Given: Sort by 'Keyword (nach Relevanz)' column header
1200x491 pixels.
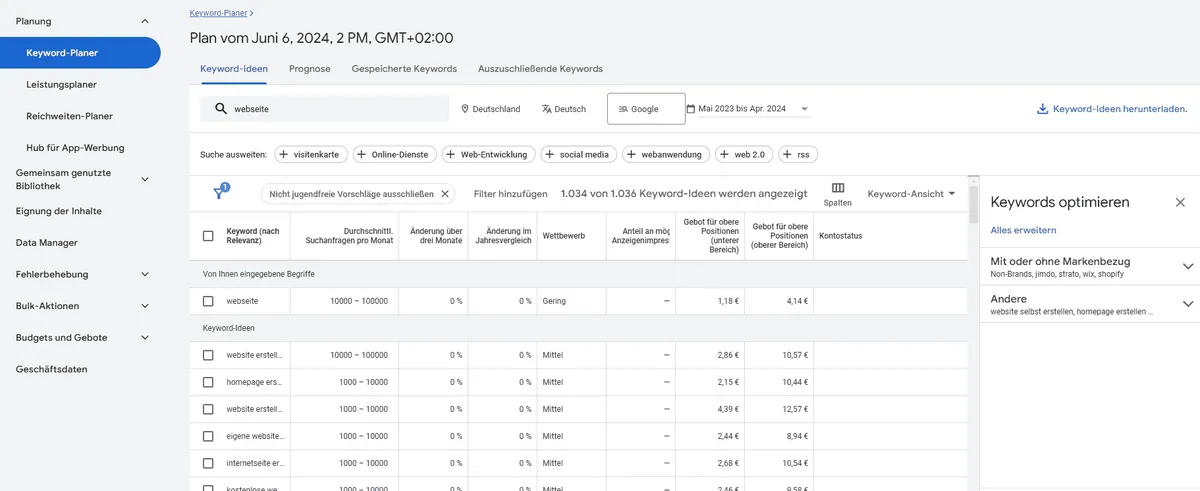Looking at the screenshot, I should [253, 236].
